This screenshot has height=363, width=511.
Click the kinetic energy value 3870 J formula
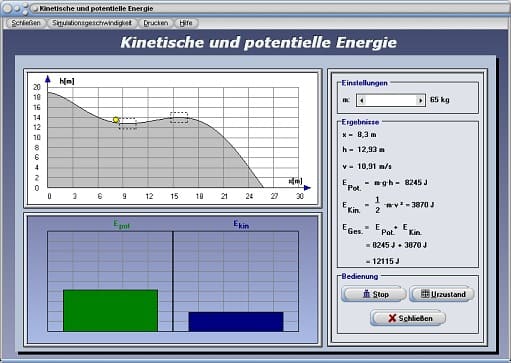point(388,205)
